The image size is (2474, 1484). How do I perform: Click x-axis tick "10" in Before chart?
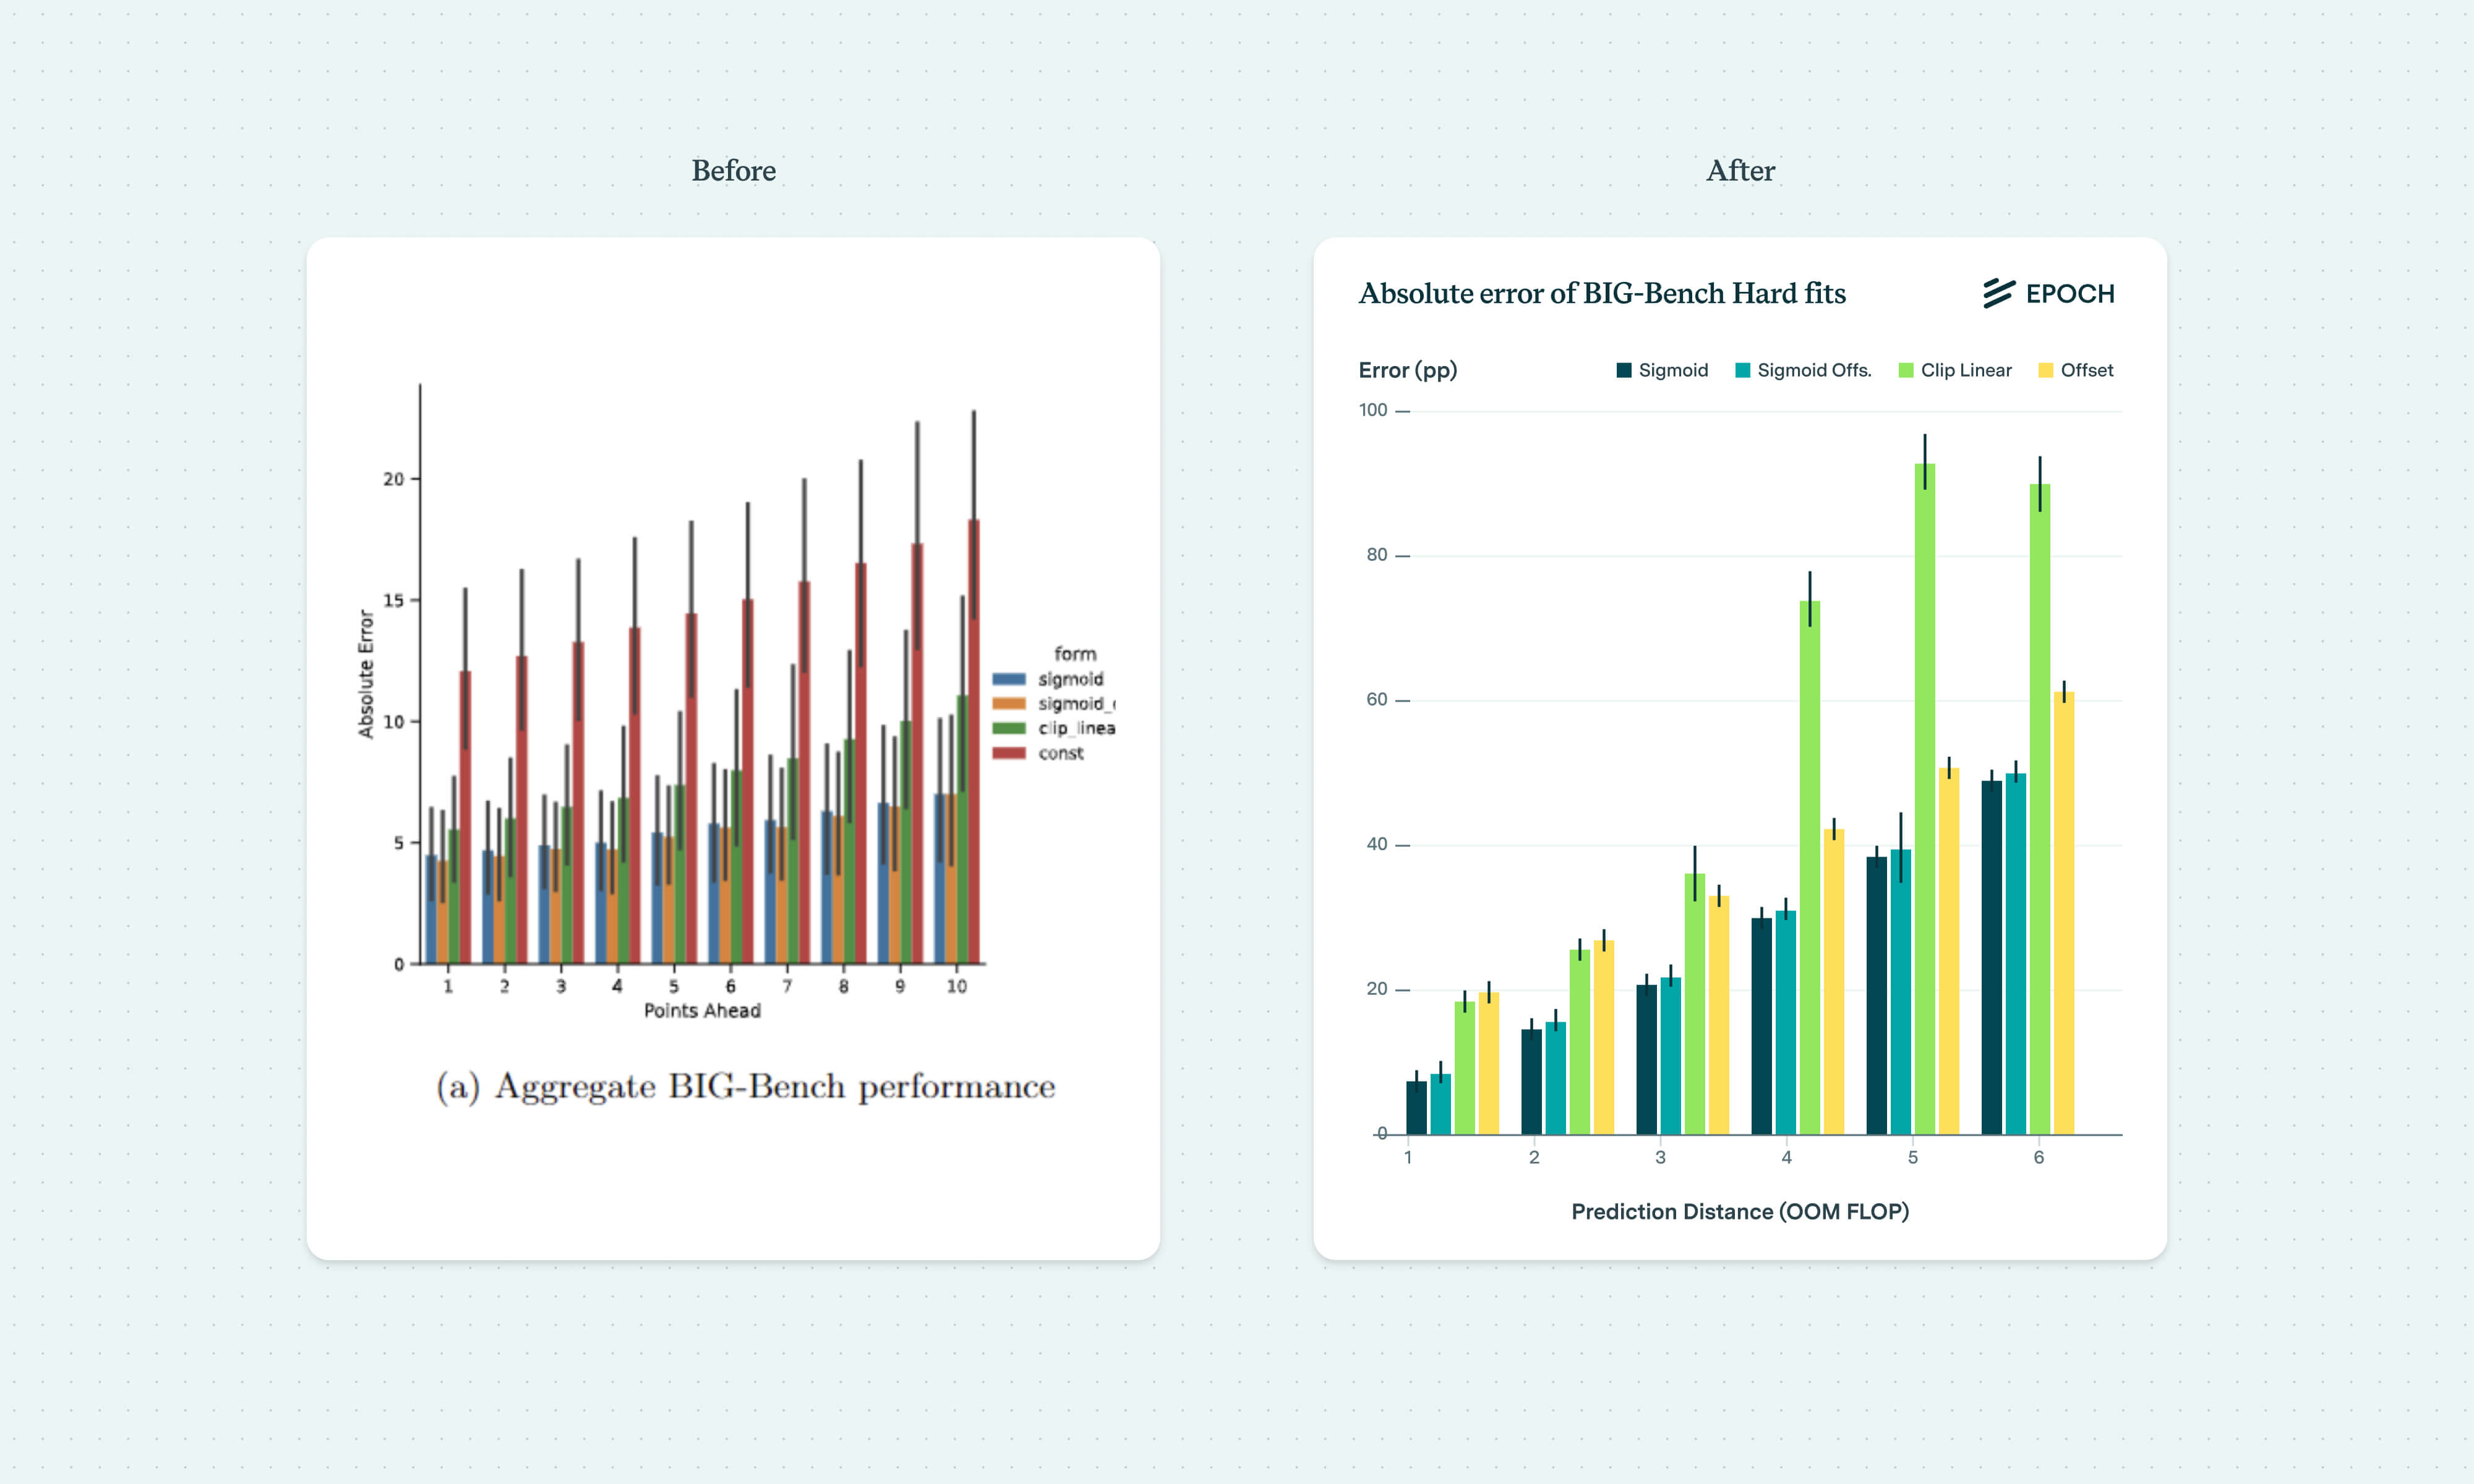coord(956,987)
